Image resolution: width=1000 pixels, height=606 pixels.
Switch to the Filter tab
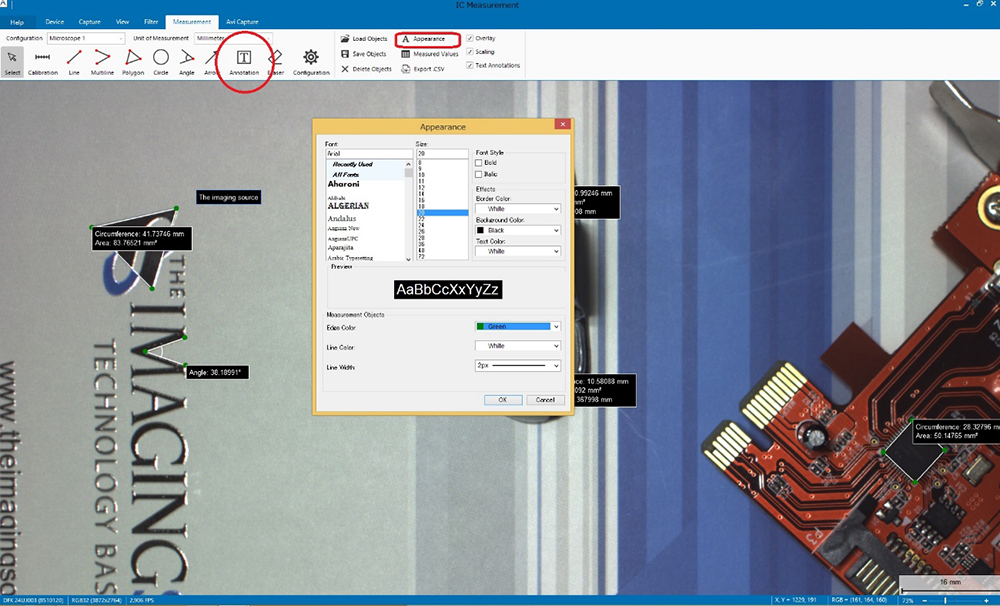tap(151, 22)
